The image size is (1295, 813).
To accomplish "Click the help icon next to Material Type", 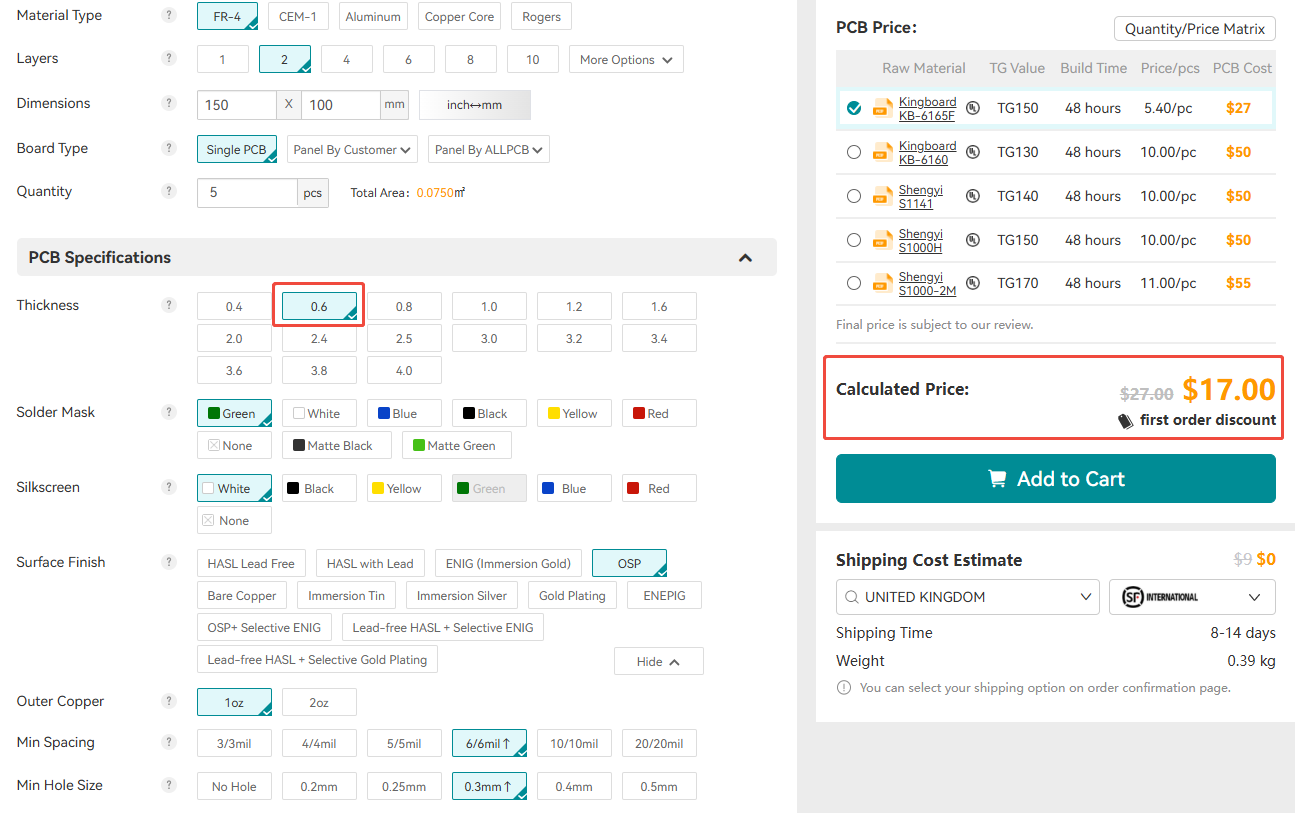I will [169, 16].
